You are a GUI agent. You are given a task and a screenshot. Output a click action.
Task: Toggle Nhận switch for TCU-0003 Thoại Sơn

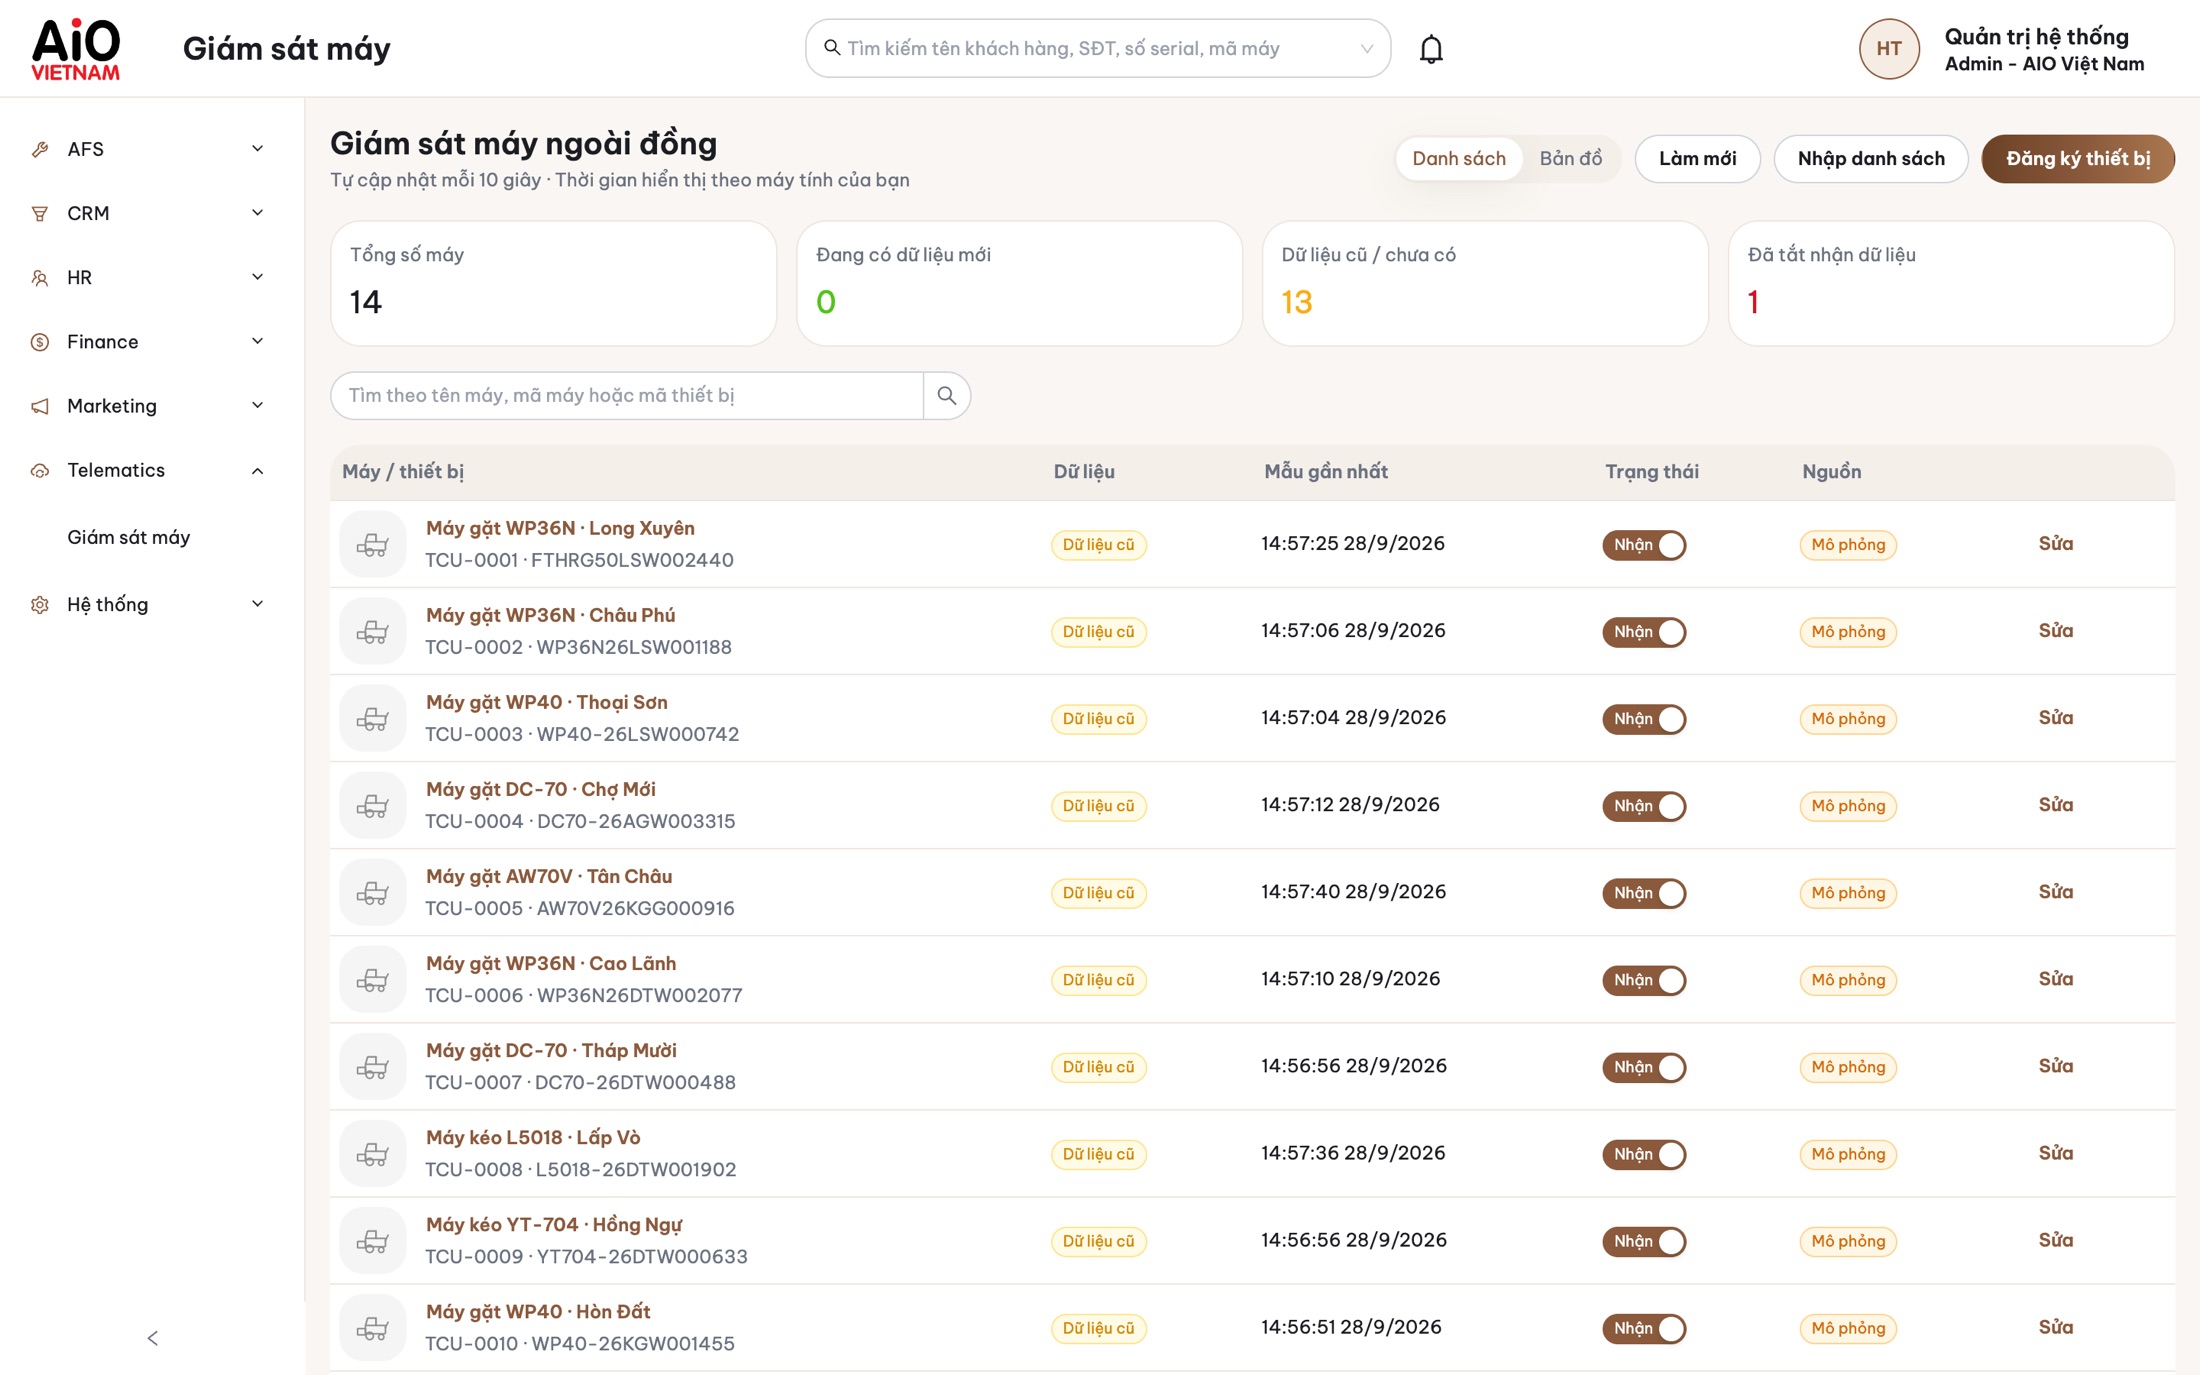(x=1644, y=719)
